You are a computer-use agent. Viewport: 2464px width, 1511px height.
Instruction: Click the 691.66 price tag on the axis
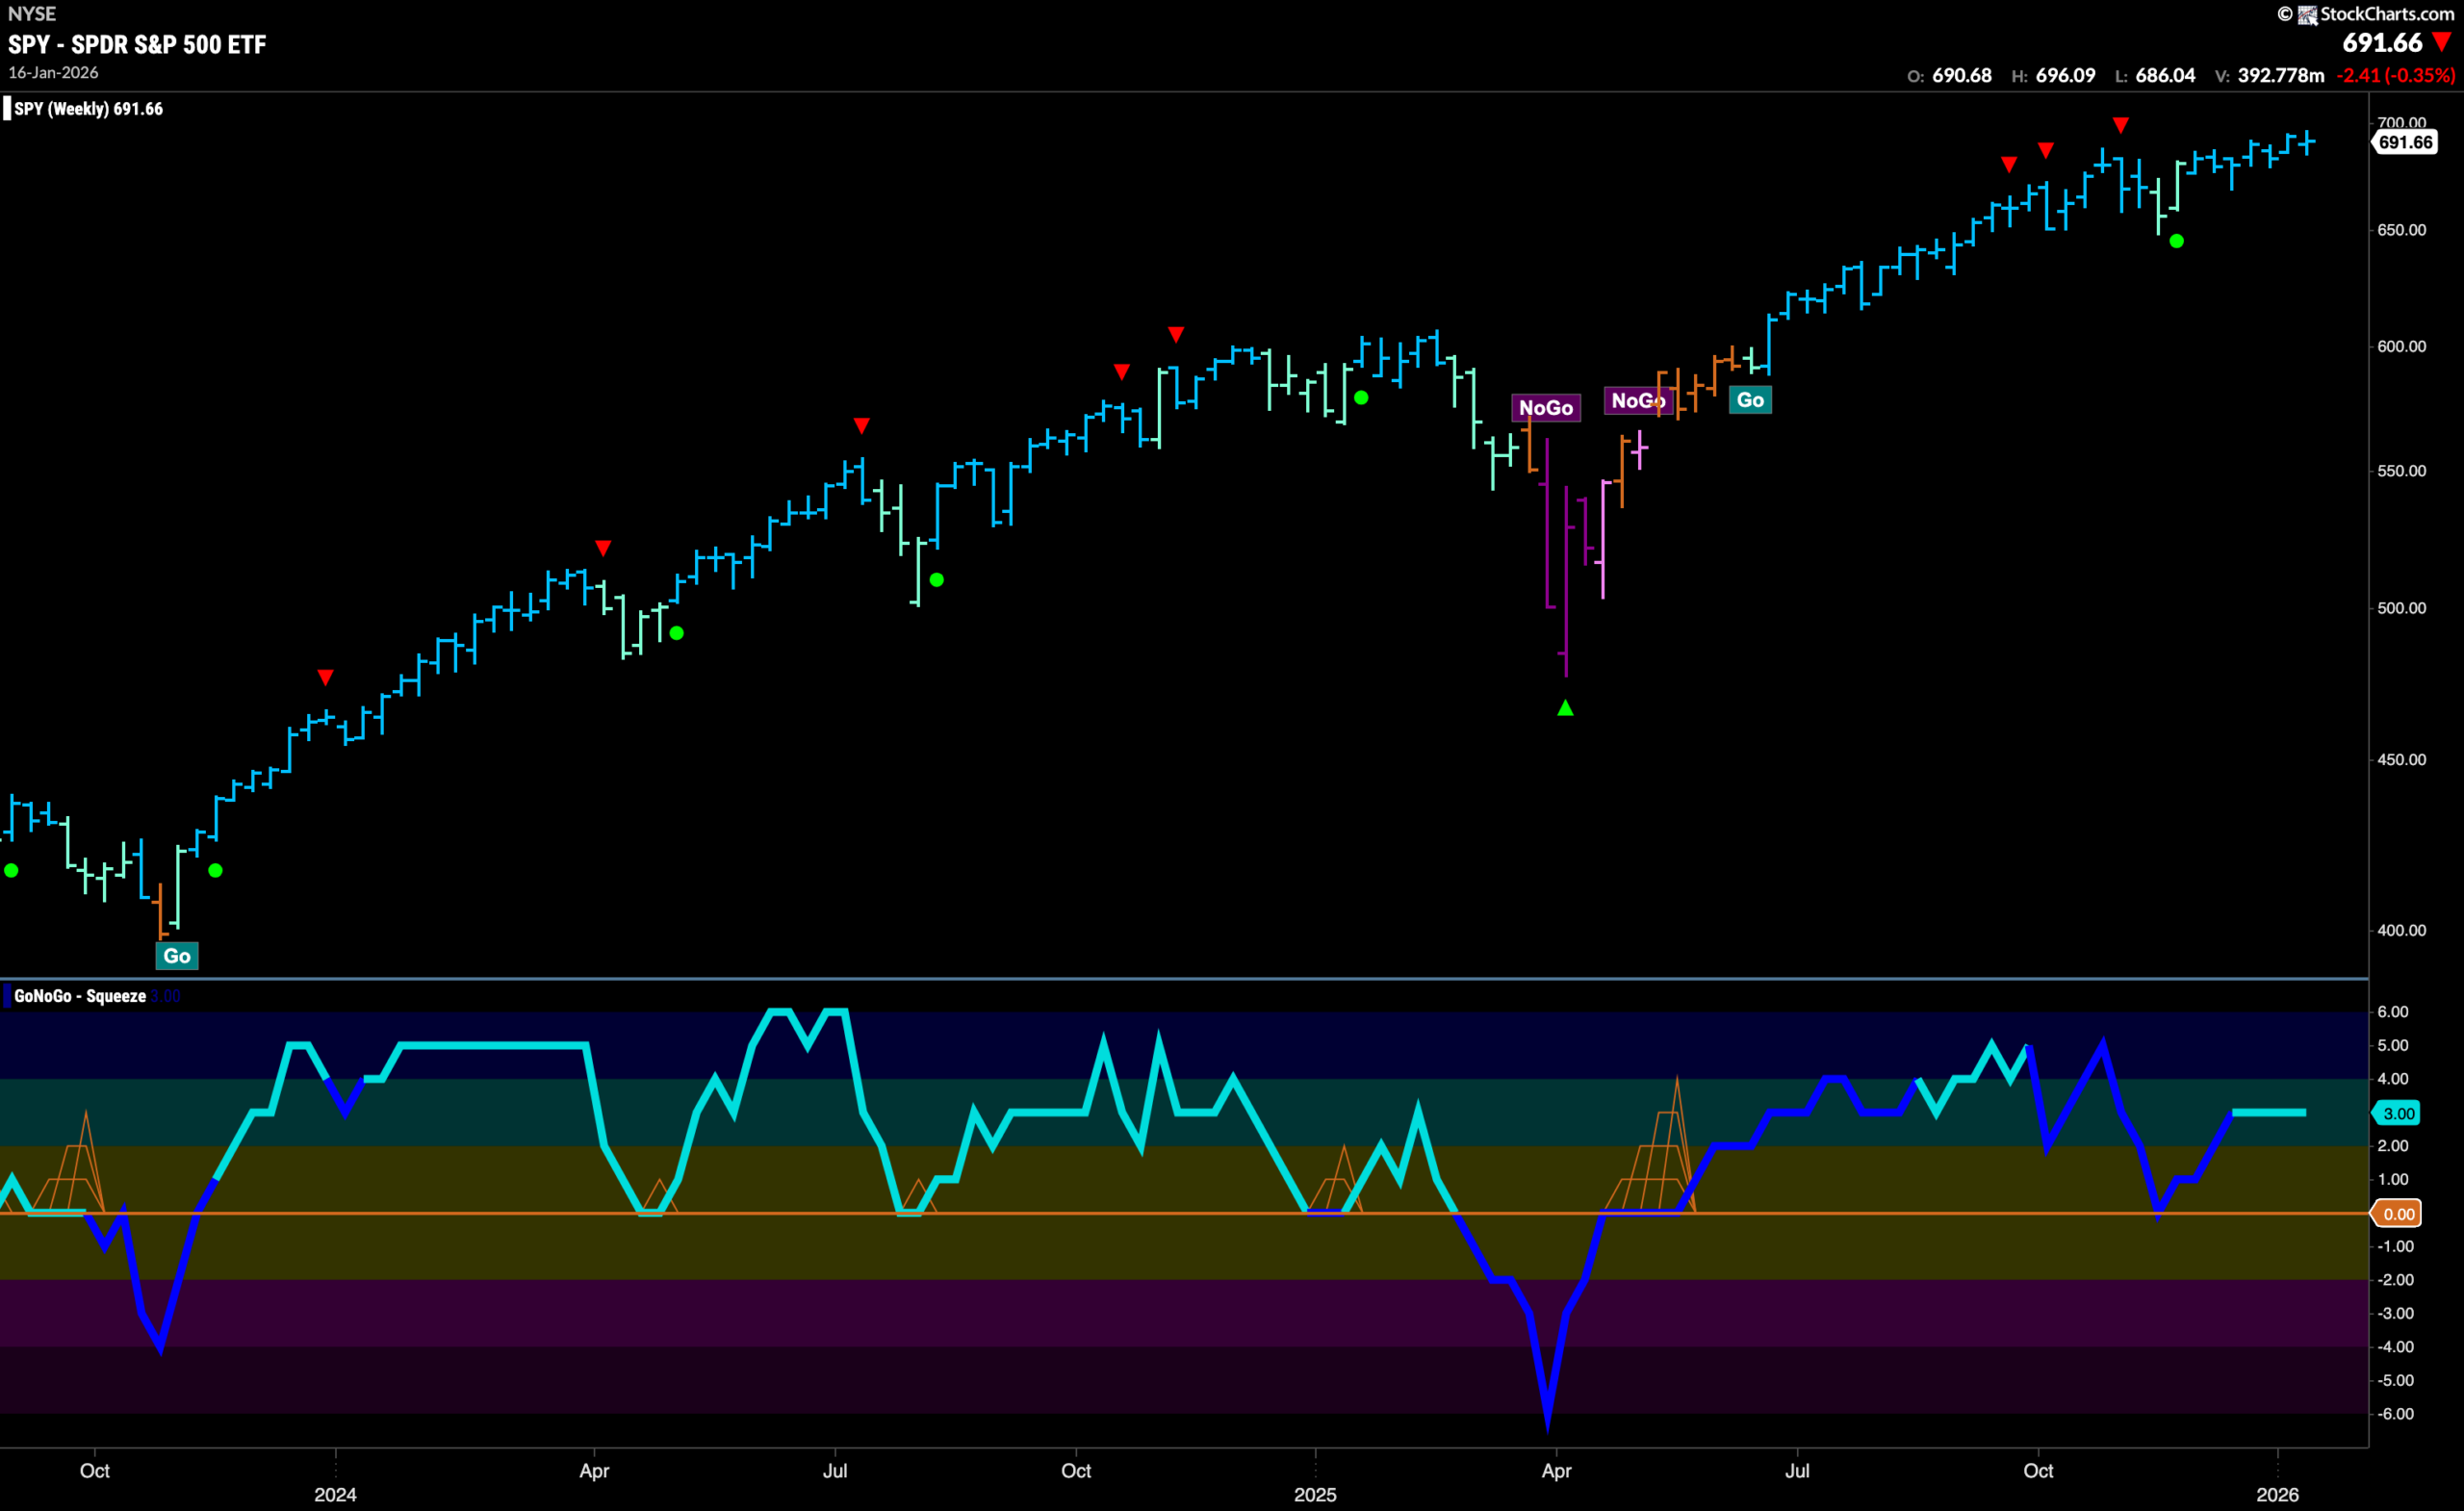(x=2405, y=142)
